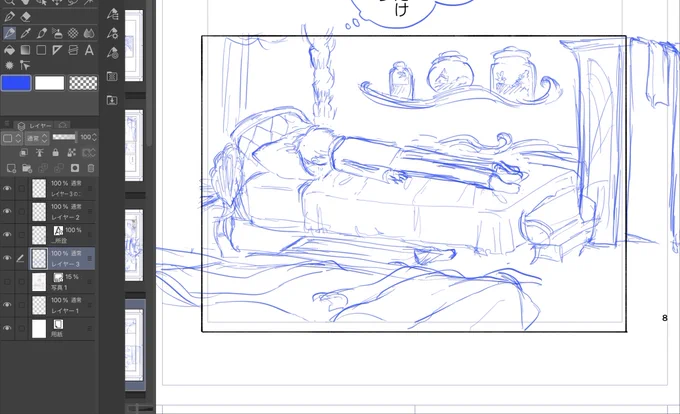The width and height of the screenshot is (680, 414).
Task: Show the 写真 1 layer
Action: point(7,282)
